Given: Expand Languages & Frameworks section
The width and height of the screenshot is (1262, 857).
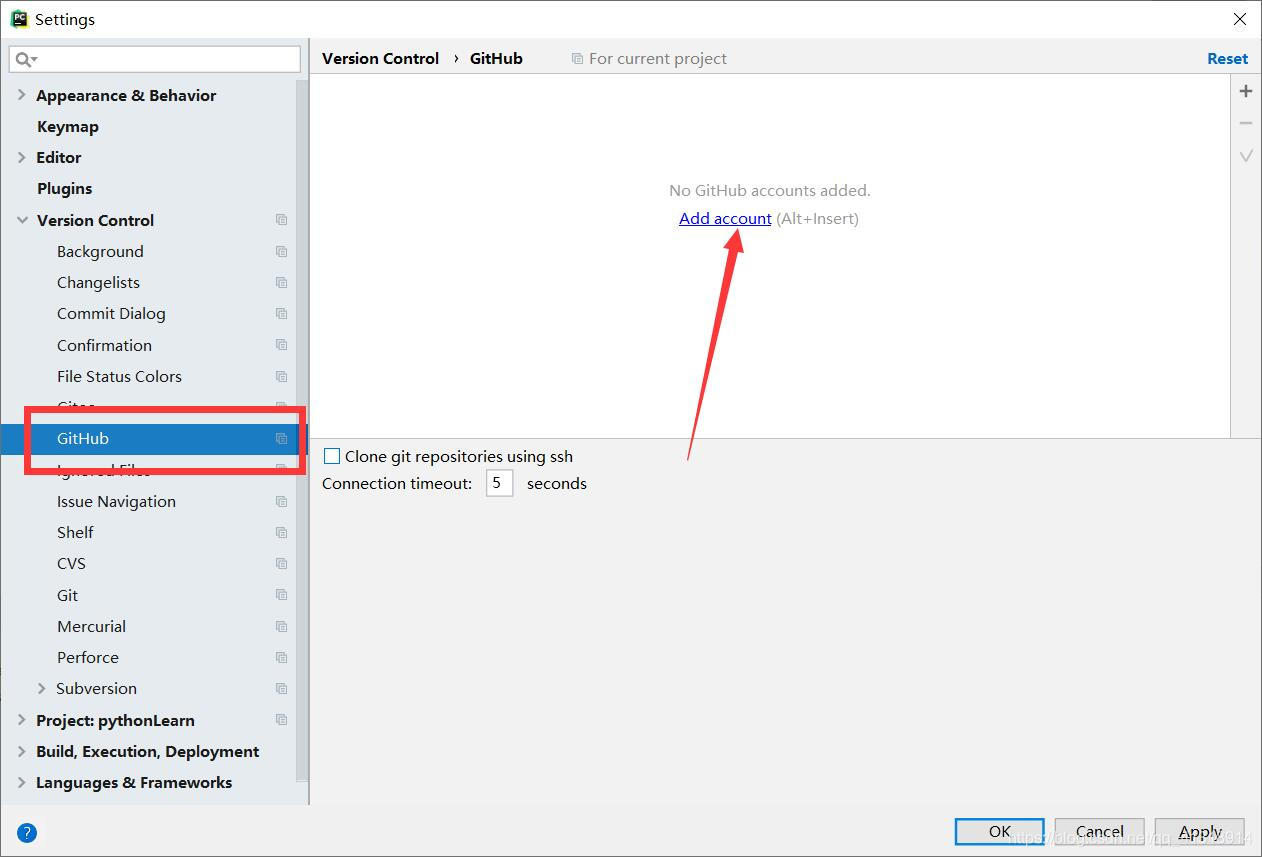Looking at the screenshot, I should (x=22, y=782).
